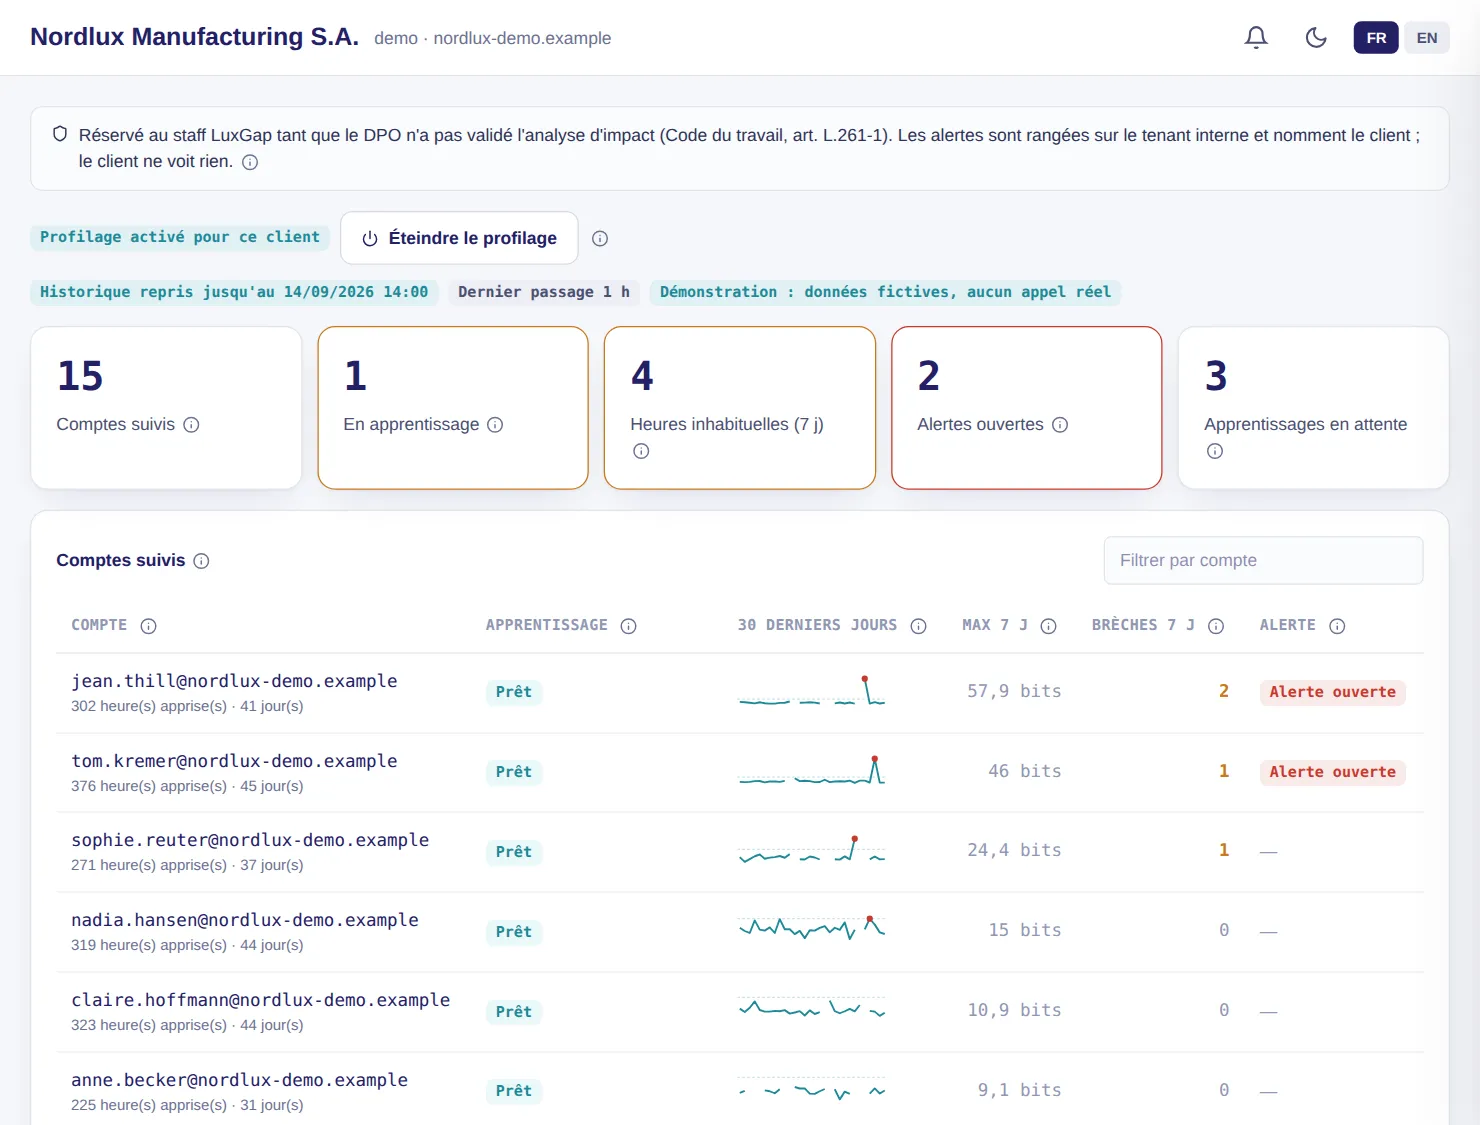Click the sparkline chart for nadia.hansen
Screen dimensions: 1480x1125
[x=812, y=929]
